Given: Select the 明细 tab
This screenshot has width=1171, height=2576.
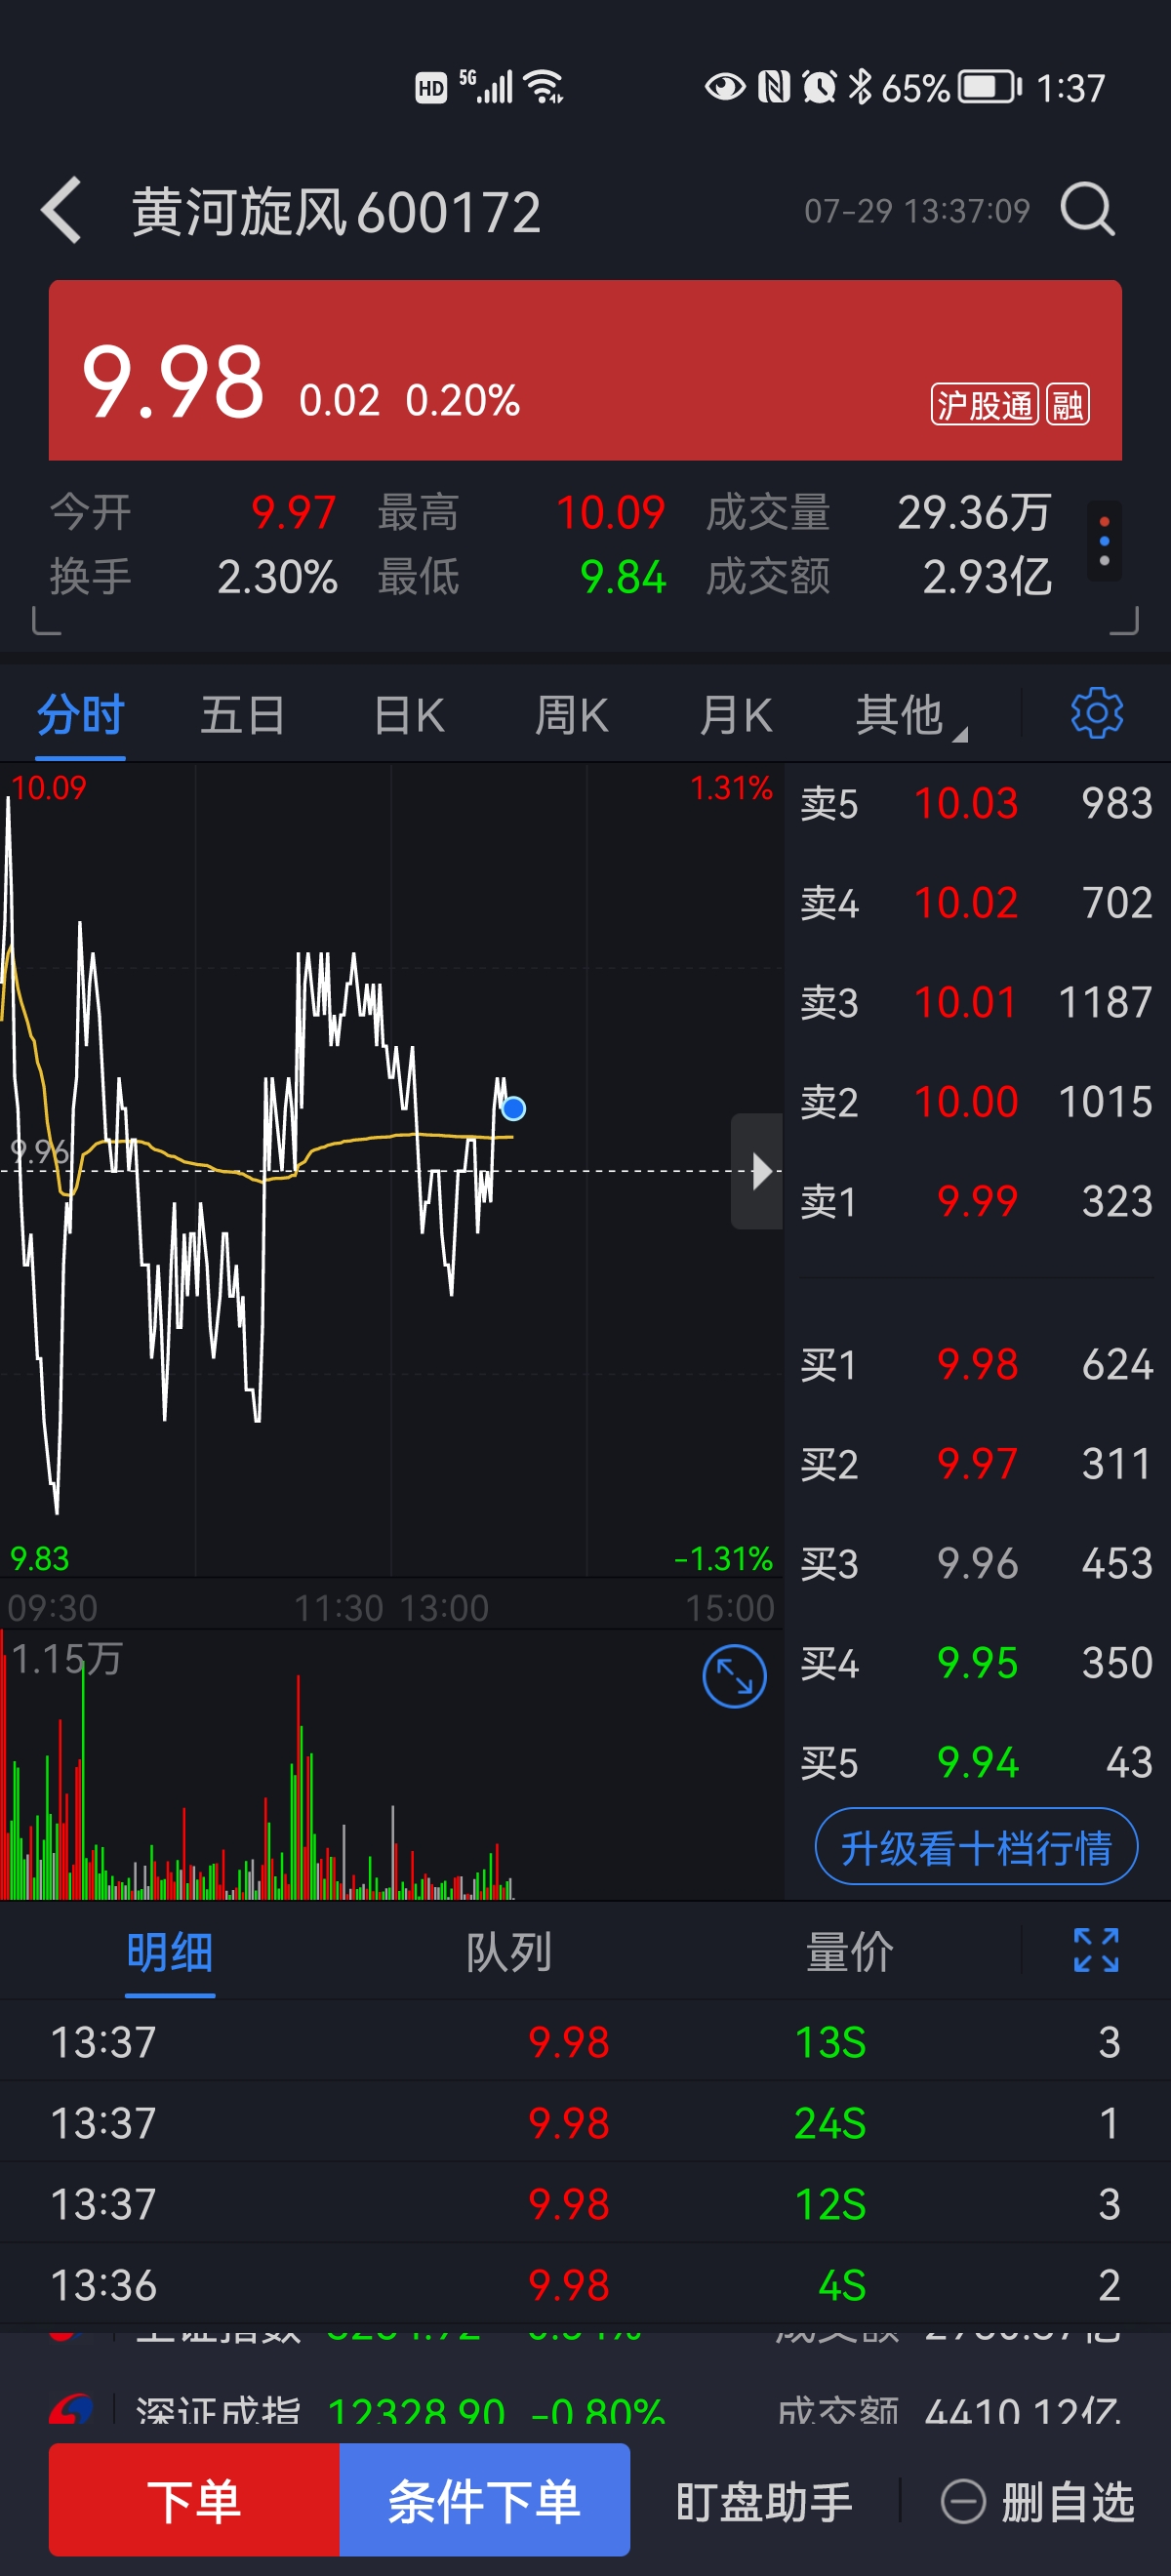Looking at the screenshot, I should click(170, 1952).
